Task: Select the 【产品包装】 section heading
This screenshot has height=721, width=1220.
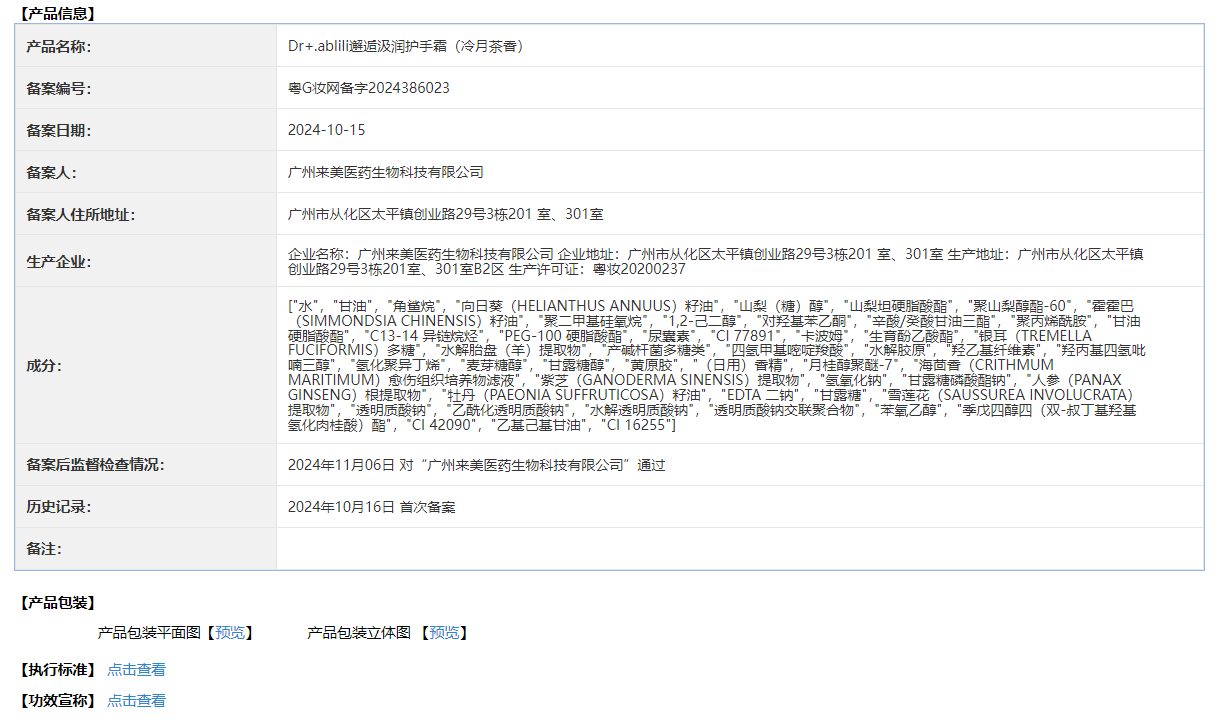Action: click(x=57, y=602)
